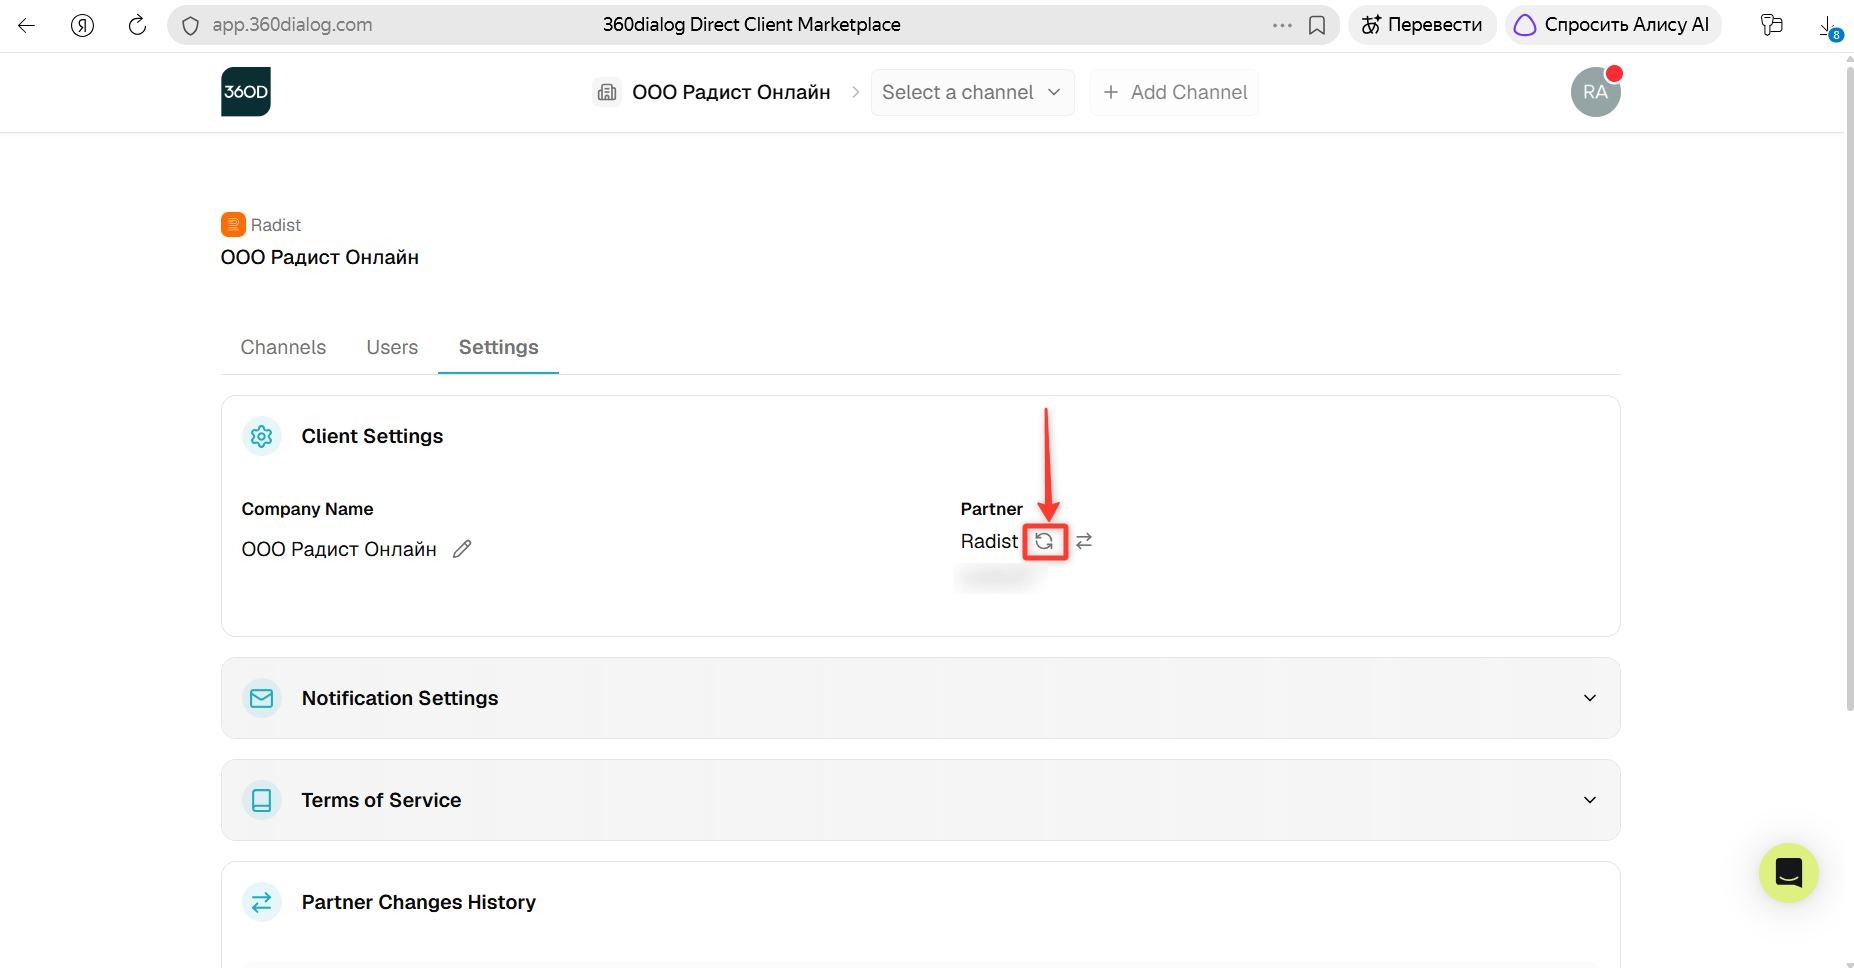
Task: Open the Select a channel dropdown
Action: tap(972, 92)
